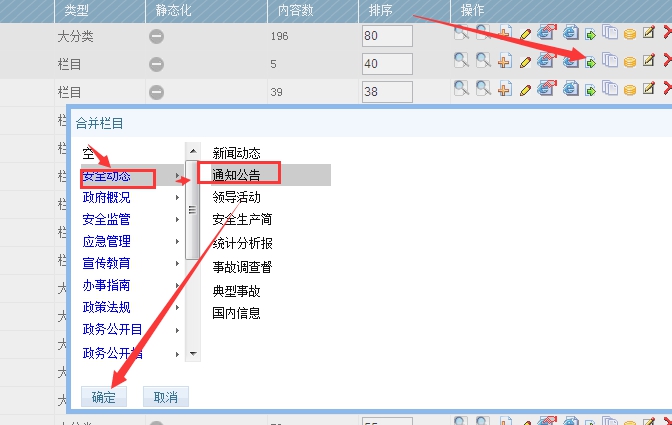Toggle static status icon for 大分类 row
Viewport: 672px width, 425px height.
[x=156, y=37]
